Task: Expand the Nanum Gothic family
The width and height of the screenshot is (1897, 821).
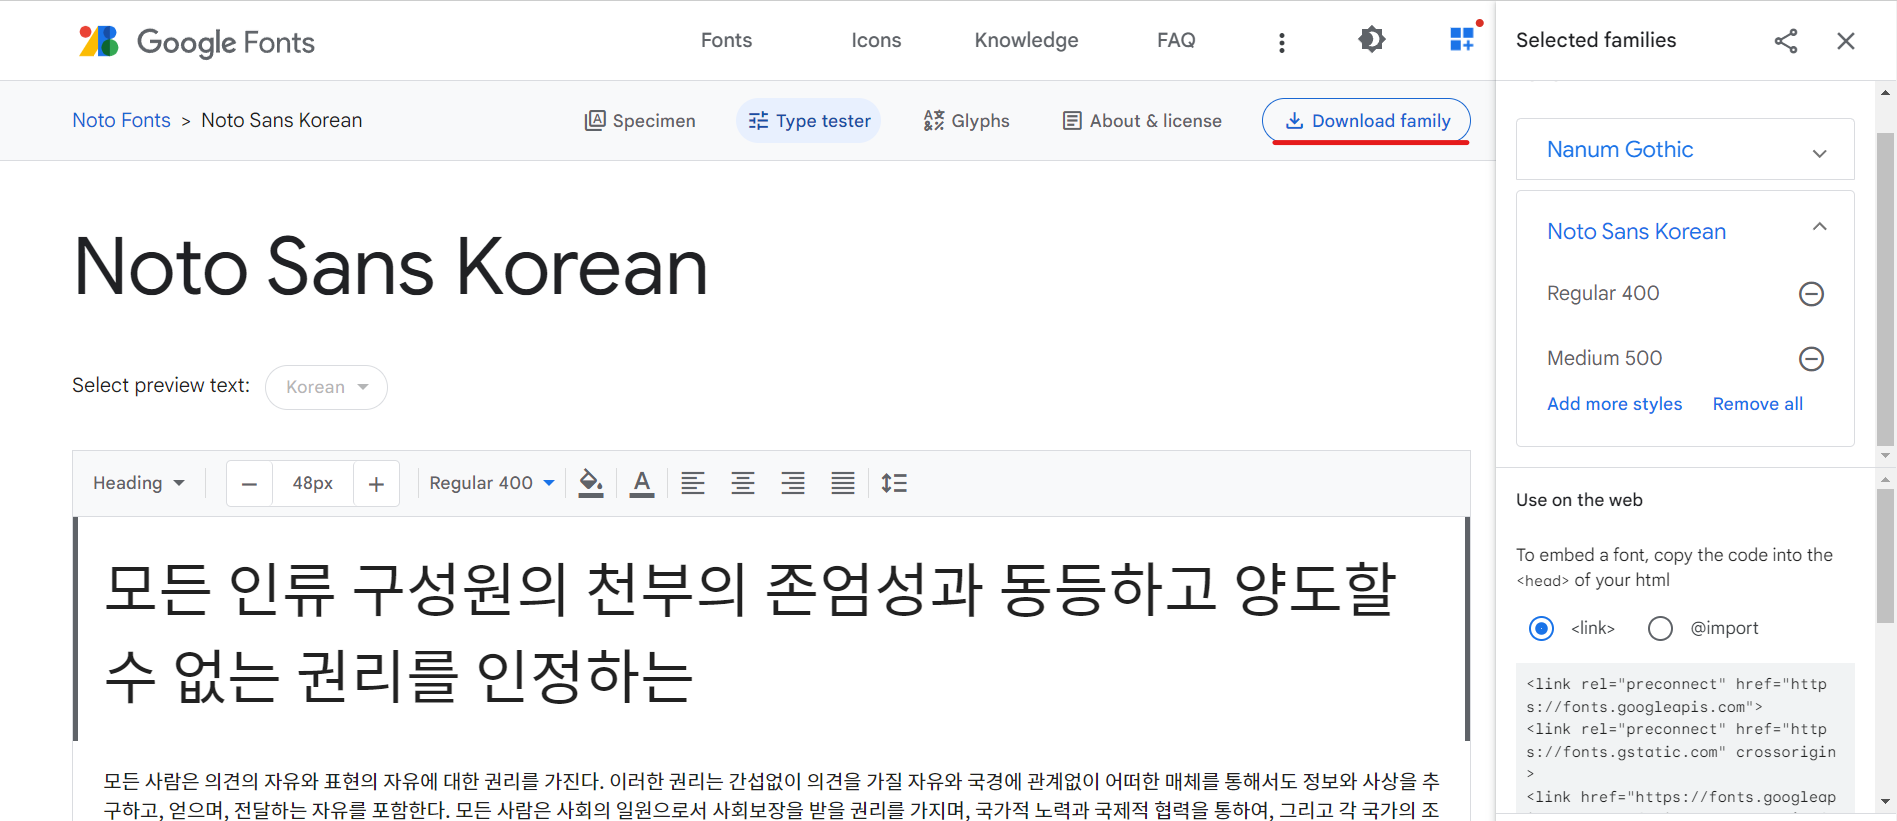Action: pyautogui.click(x=1820, y=153)
